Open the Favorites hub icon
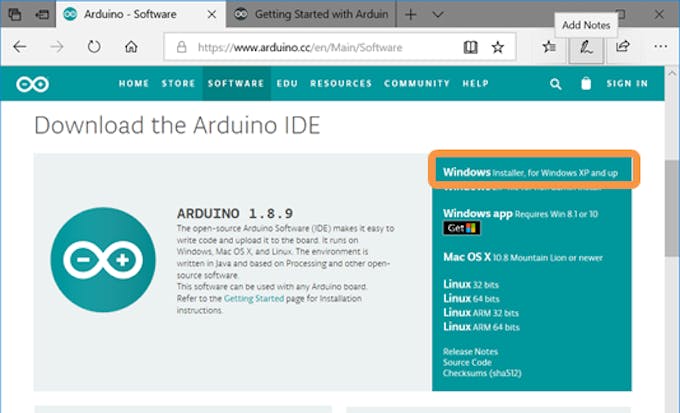Screen dimensions: 680x413 click(549, 46)
